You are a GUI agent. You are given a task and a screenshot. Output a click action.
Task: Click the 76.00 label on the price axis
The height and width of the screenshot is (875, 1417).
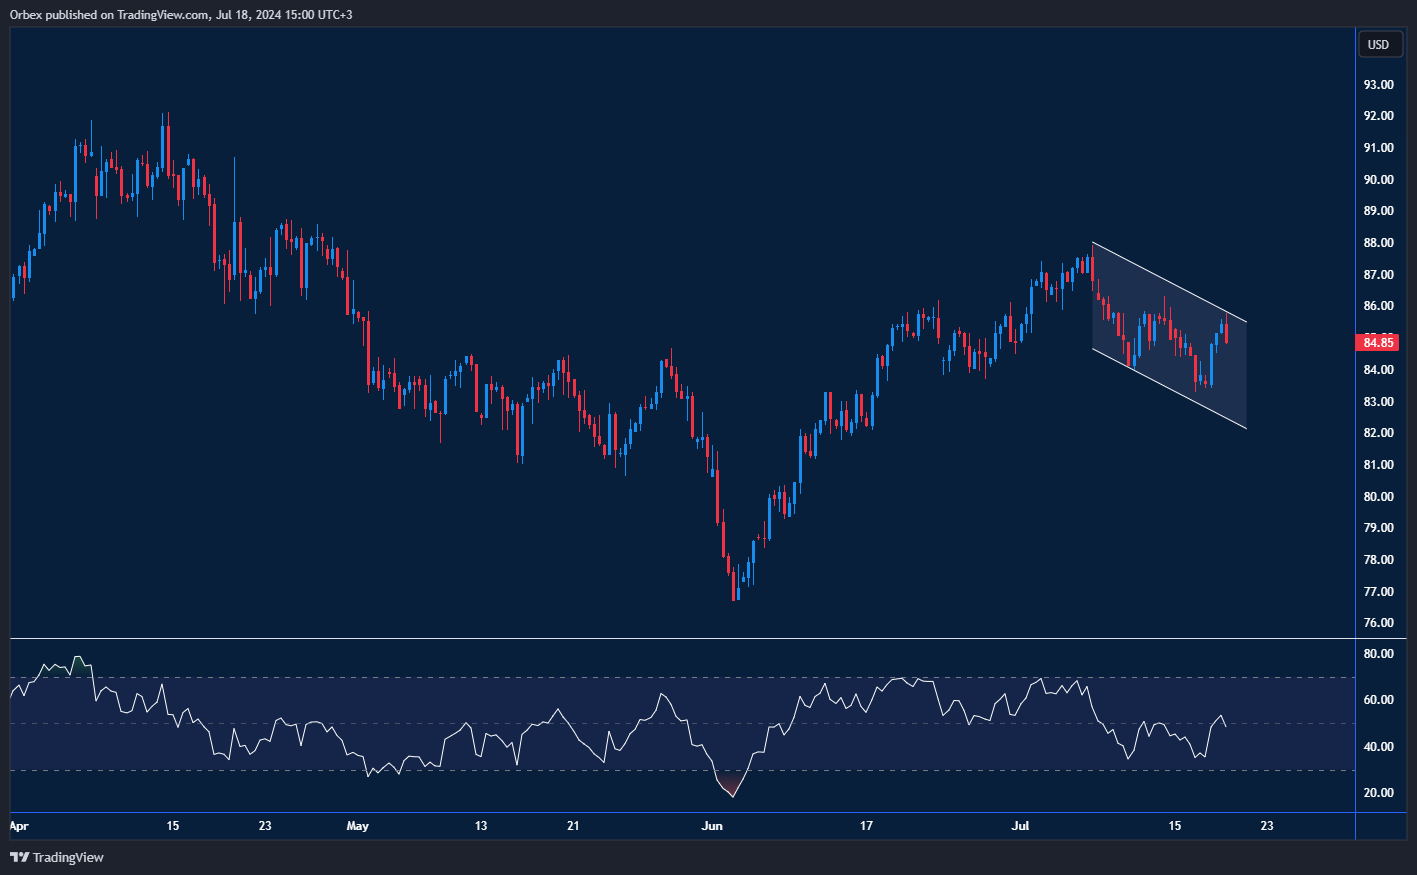pyautogui.click(x=1378, y=623)
